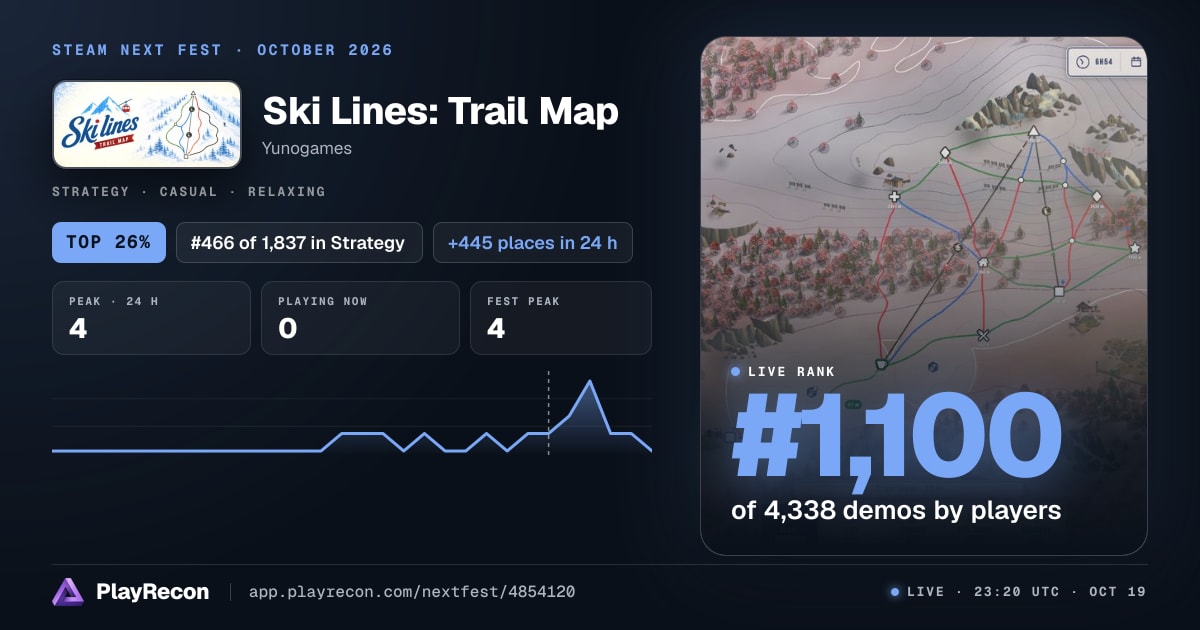1200x630 pixels.
Task: Click the 6H54 time readout
Action: [x=1103, y=62]
